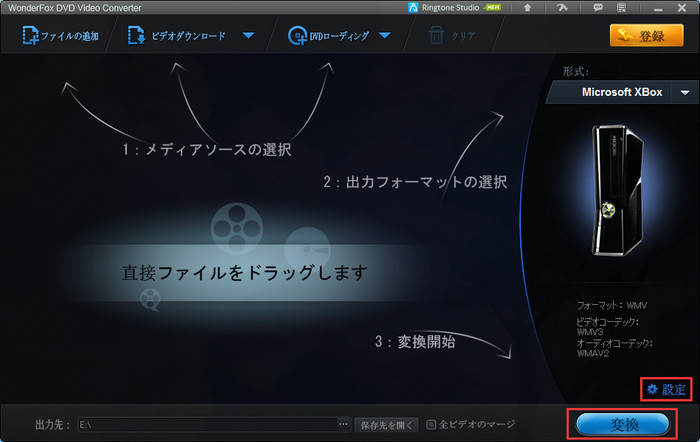Viewport: 700px width, 442px height.
Task: Enable the 全ビデオのマージ merge checkbox
Action: [x=431, y=424]
